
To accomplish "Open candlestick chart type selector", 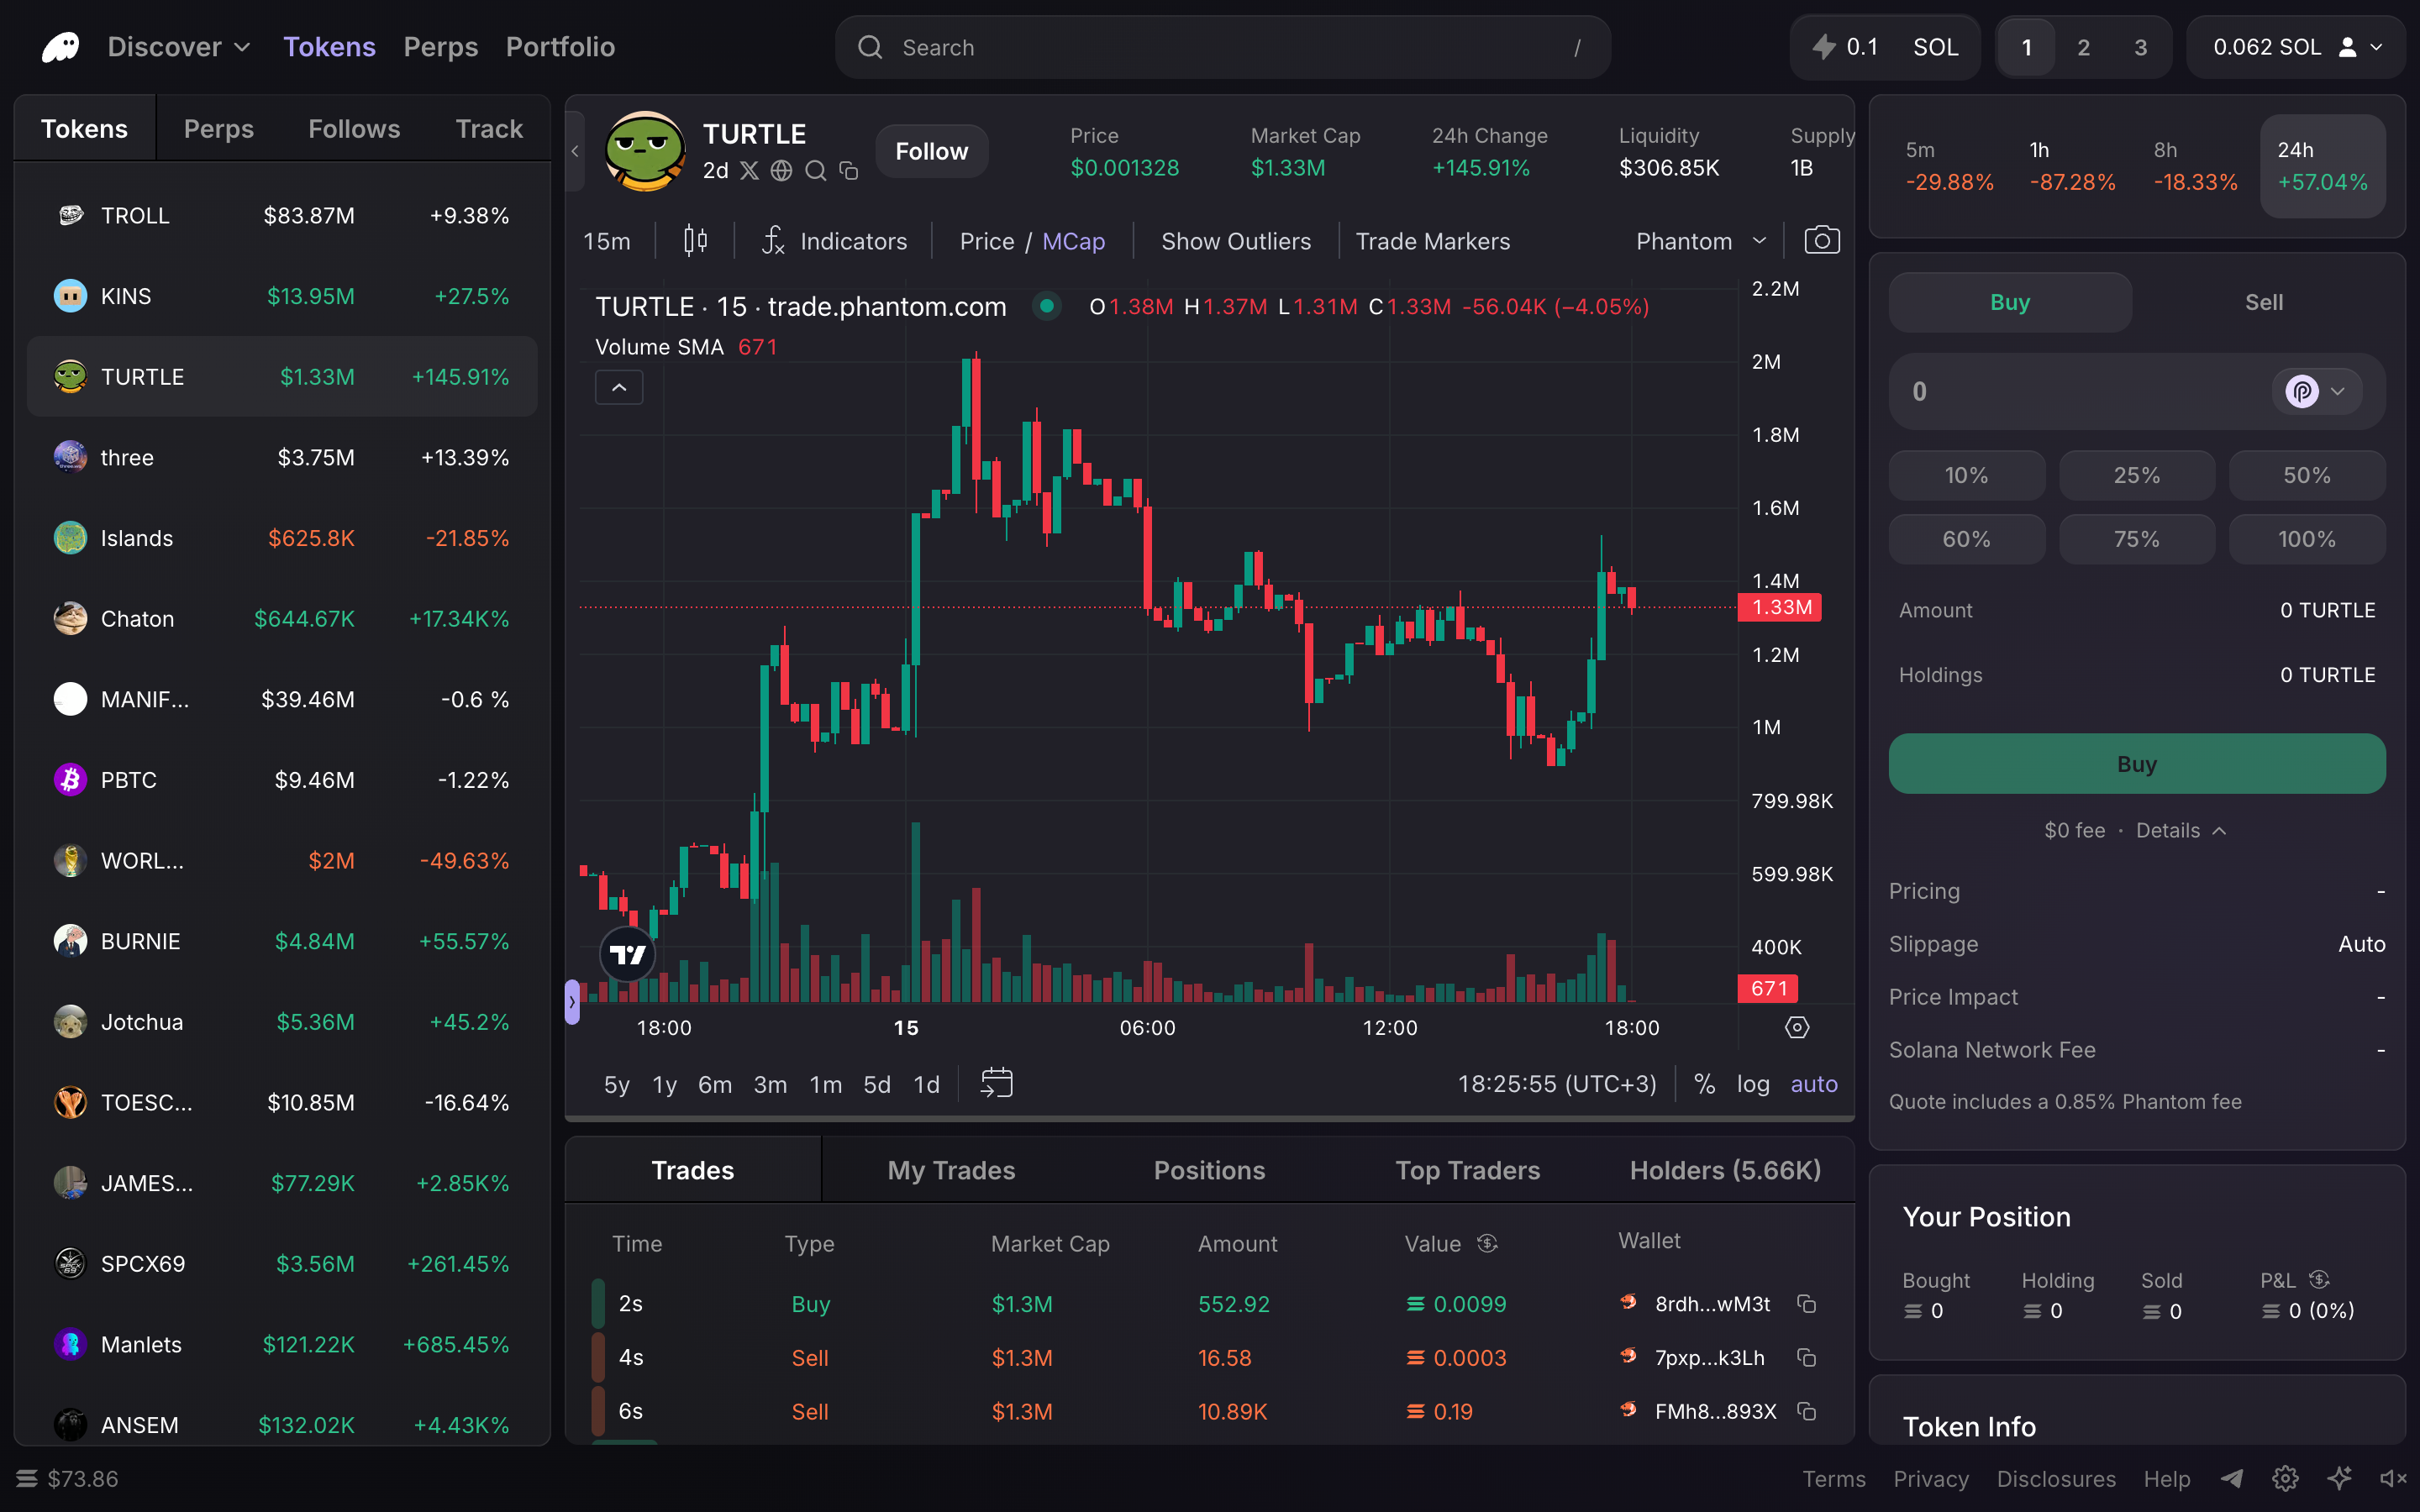I will [x=696, y=241].
